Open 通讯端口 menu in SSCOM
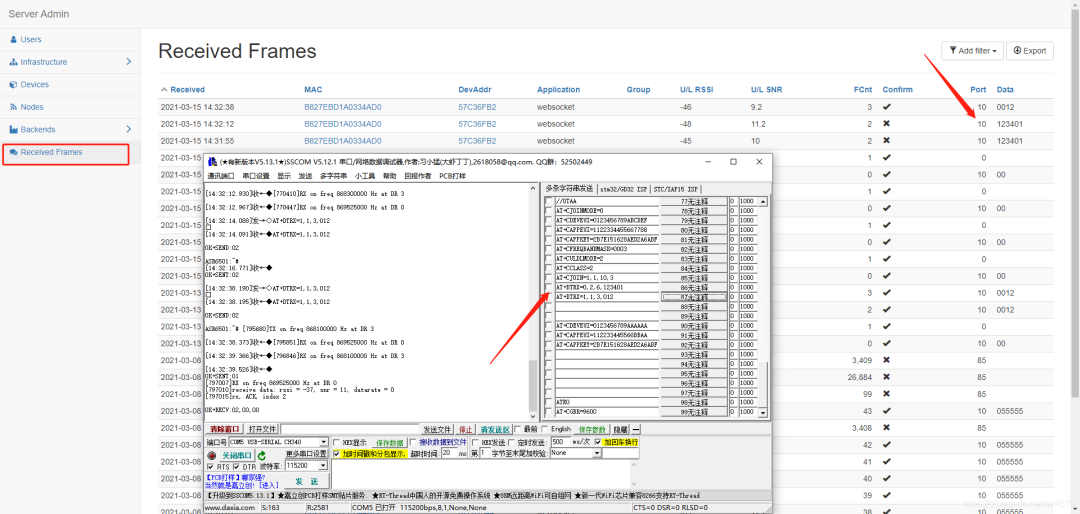Screen dimensions: 1080x514 point(221,176)
